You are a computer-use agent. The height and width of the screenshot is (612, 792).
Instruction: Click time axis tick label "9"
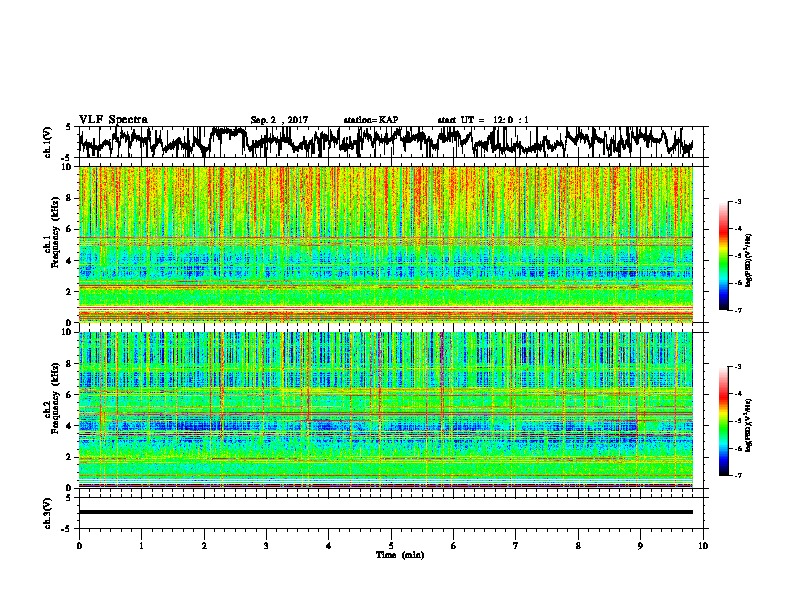click(x=640, y=546)
